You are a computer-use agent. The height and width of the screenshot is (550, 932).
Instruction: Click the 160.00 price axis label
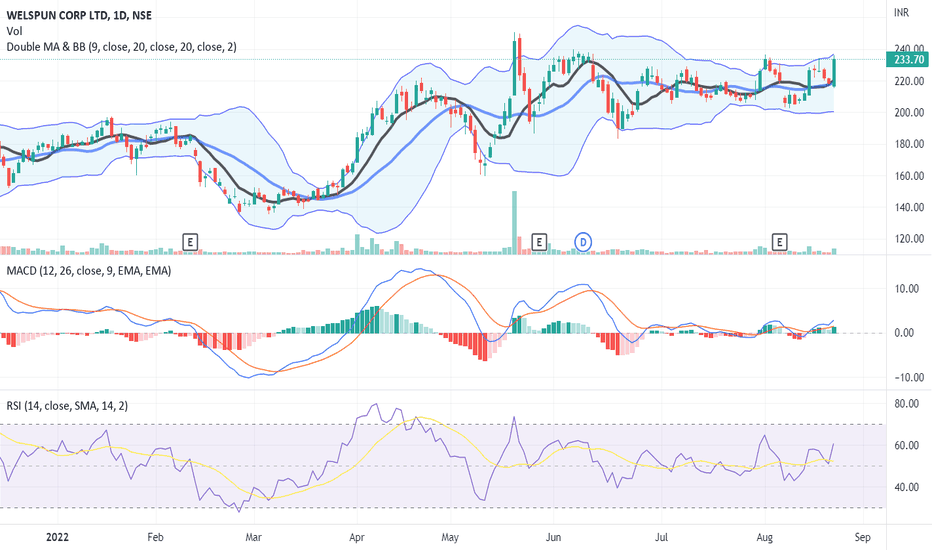[x=909, y=176]
